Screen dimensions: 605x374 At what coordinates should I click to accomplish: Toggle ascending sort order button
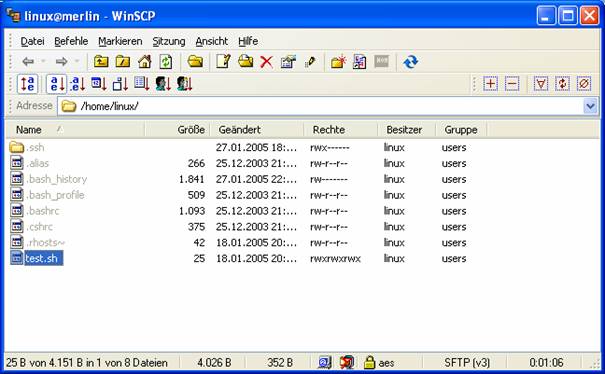27,84
